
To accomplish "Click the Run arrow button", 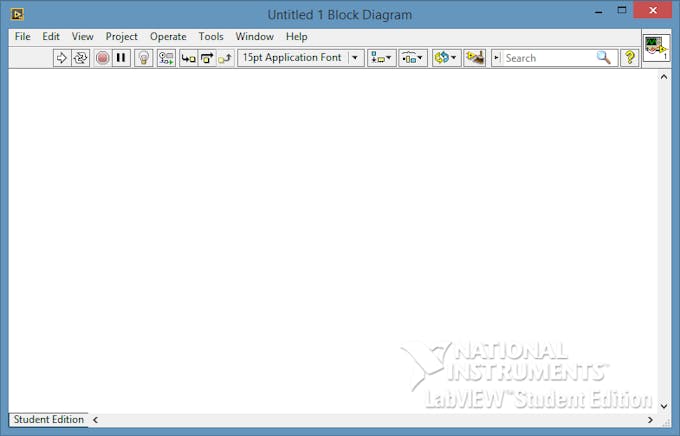I will tap(62, 58).
